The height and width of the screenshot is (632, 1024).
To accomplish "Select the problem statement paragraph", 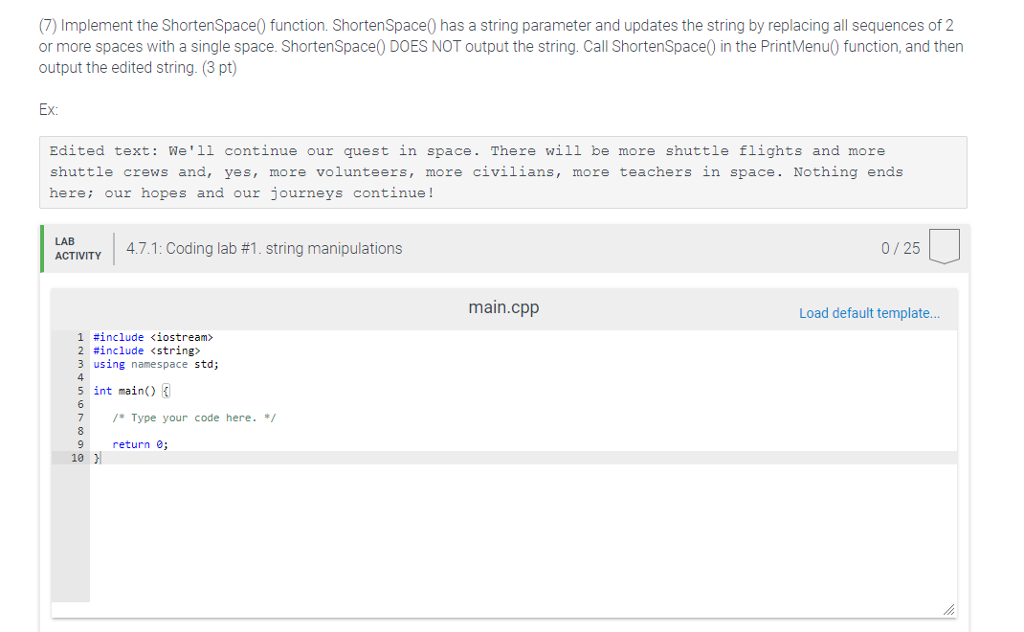I will pyautogui.click(x=500, y=46).
